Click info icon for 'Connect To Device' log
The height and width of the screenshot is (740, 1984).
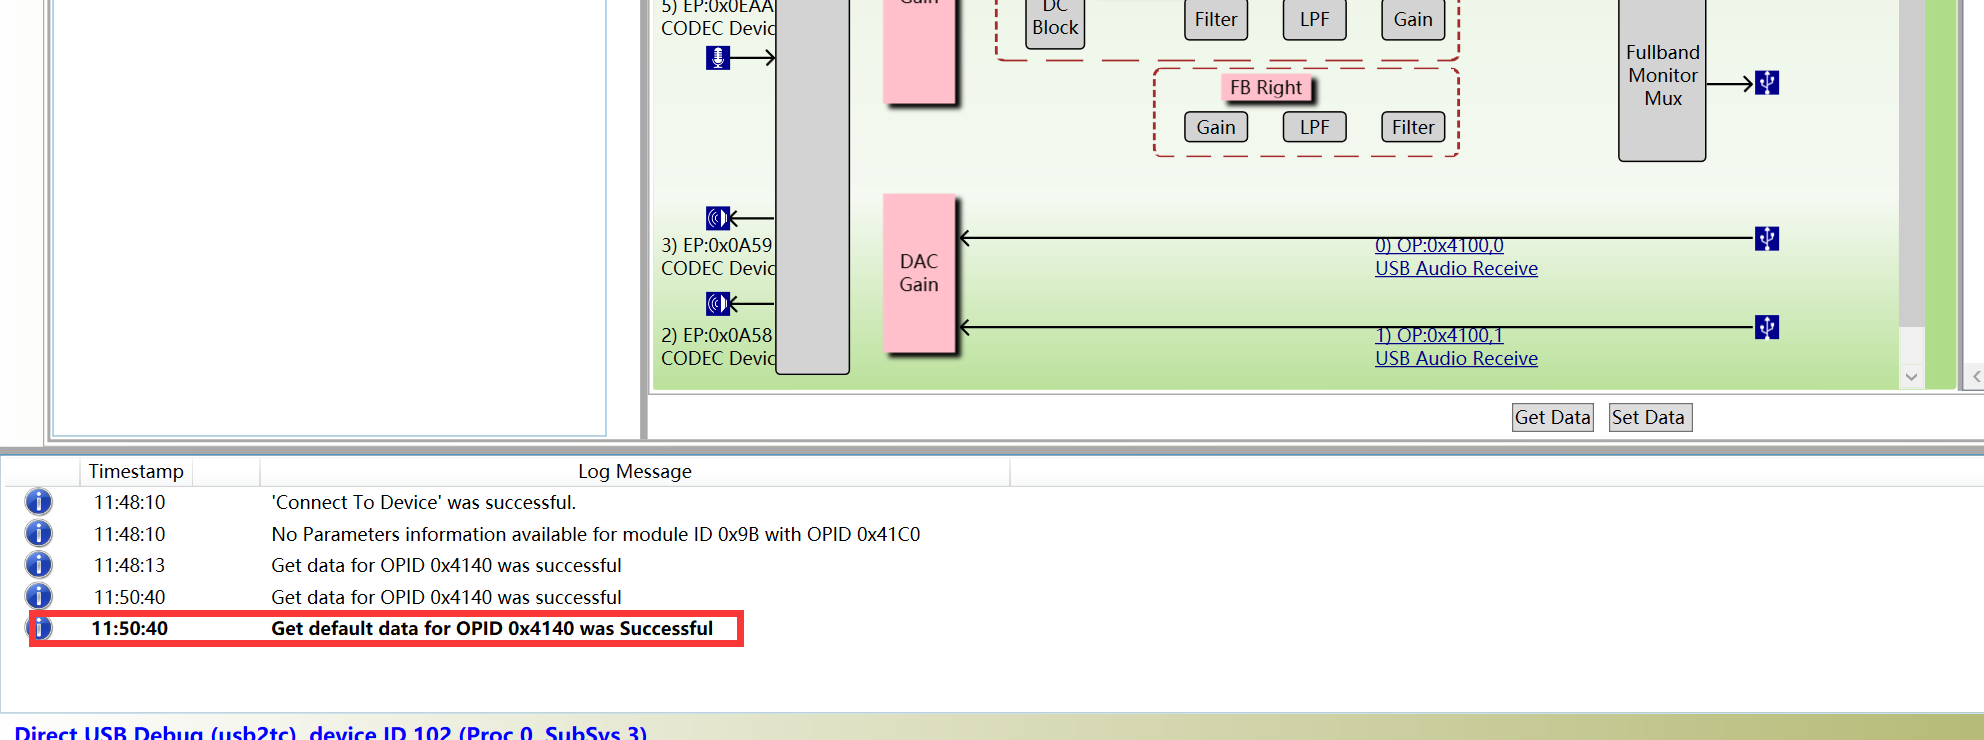(x=38, y=502)
